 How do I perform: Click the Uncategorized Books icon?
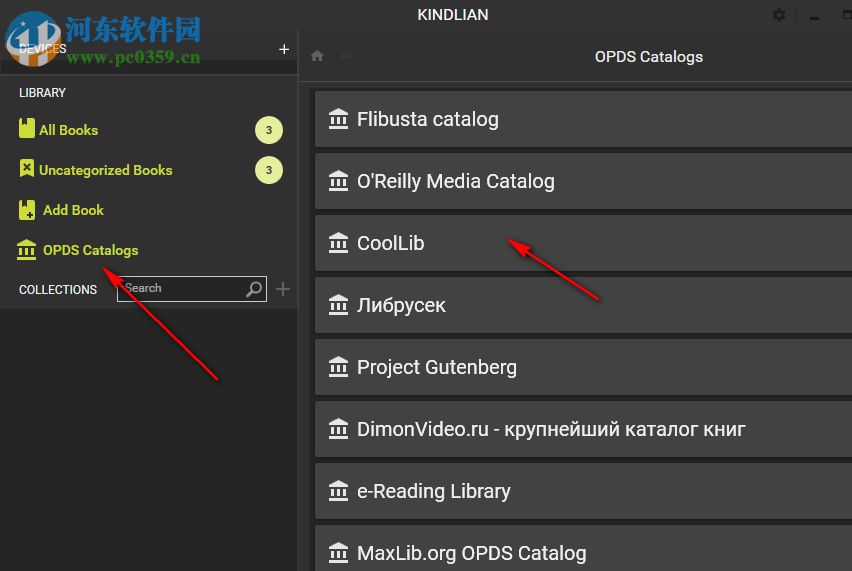click(x=27, y=168)
